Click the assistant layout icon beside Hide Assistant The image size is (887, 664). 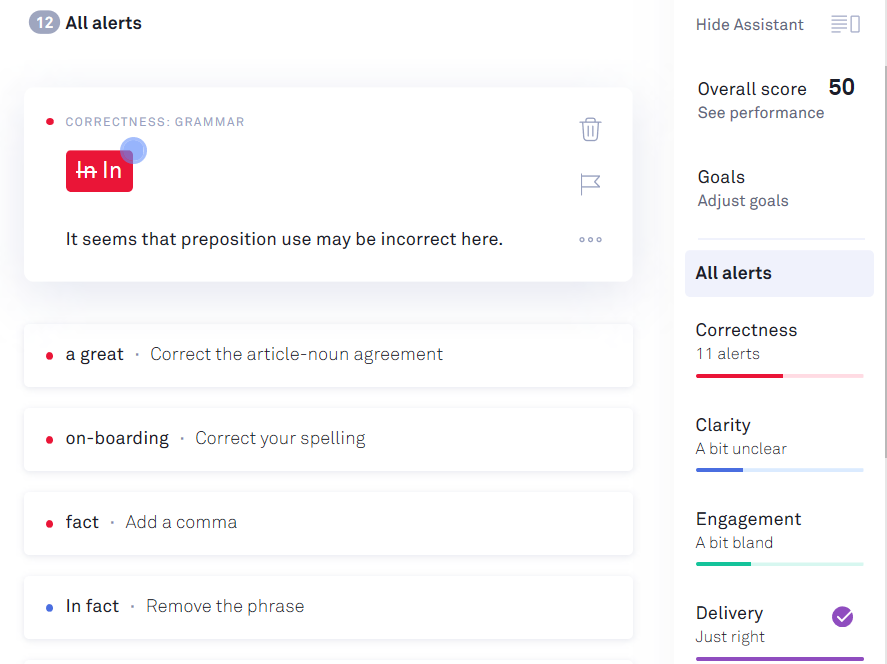(845, 23)
